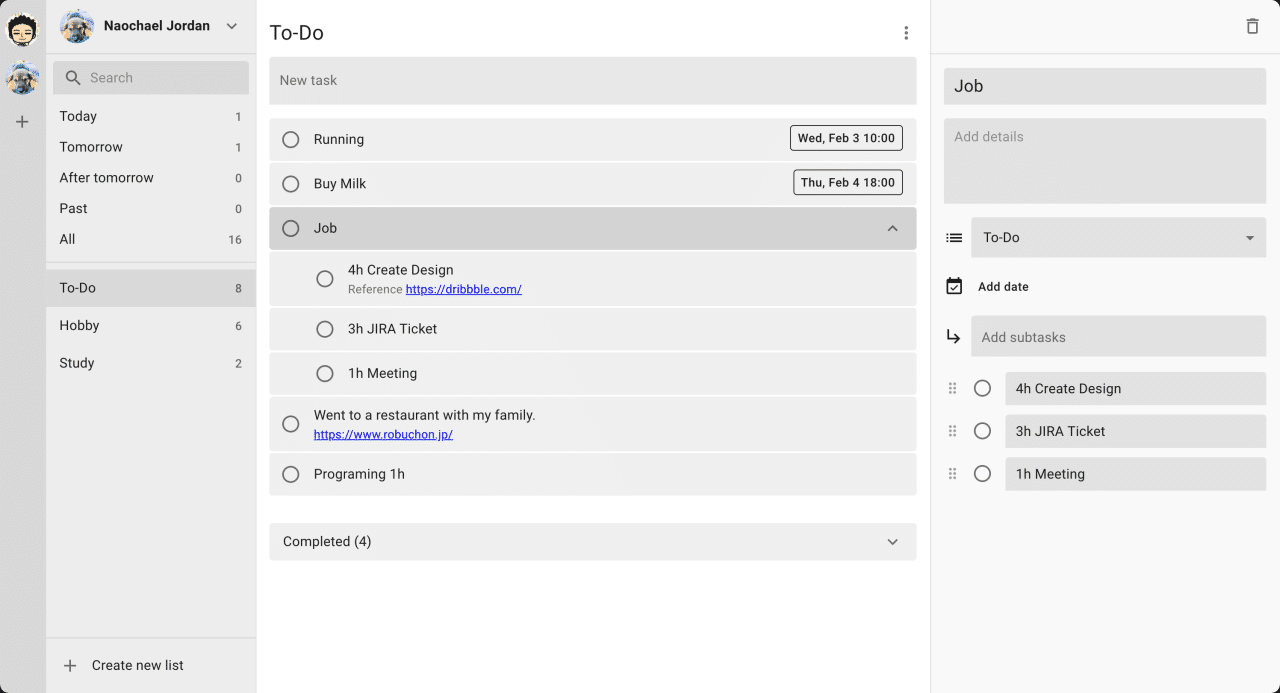Click the New task input field
This screenshot has width=1280, height=693.
coord(592,80)
